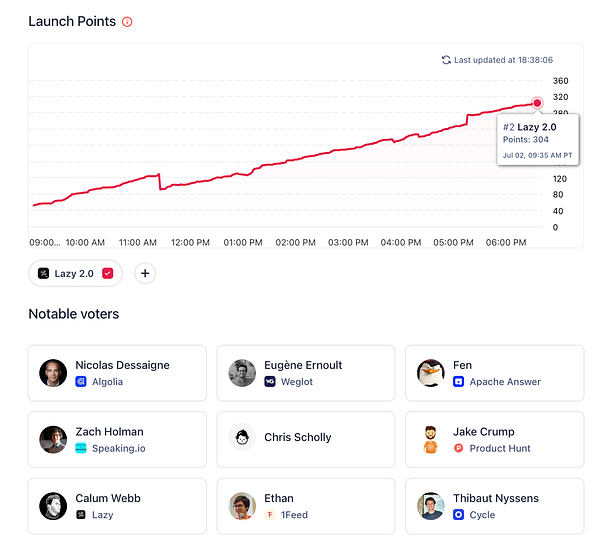Click the Speaking.io logo icon
600x540 pixels.
[x=81, y=448]
